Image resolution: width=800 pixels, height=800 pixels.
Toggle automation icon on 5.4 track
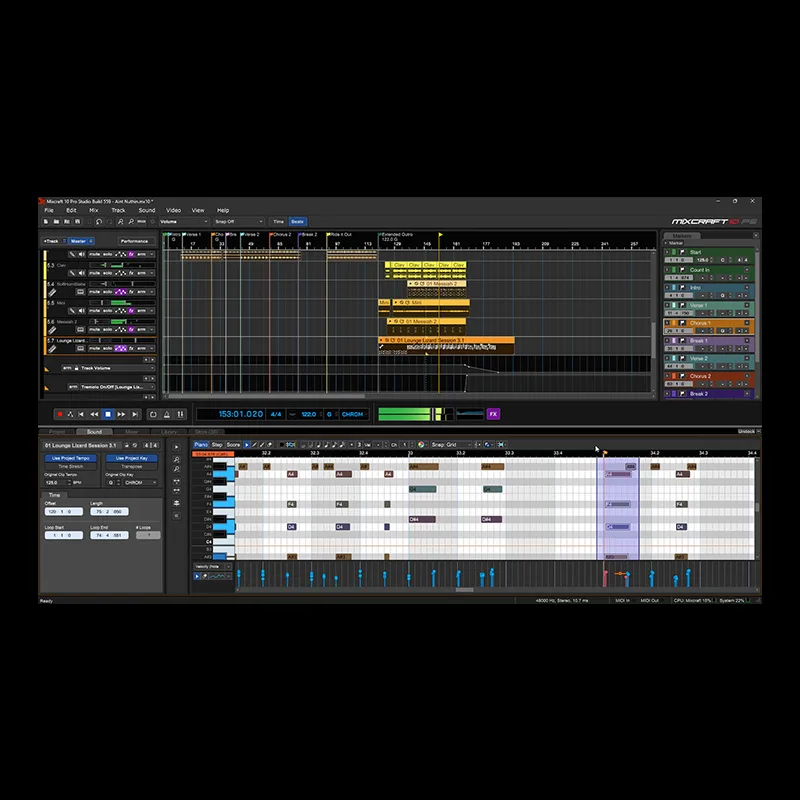coord(120,292)
